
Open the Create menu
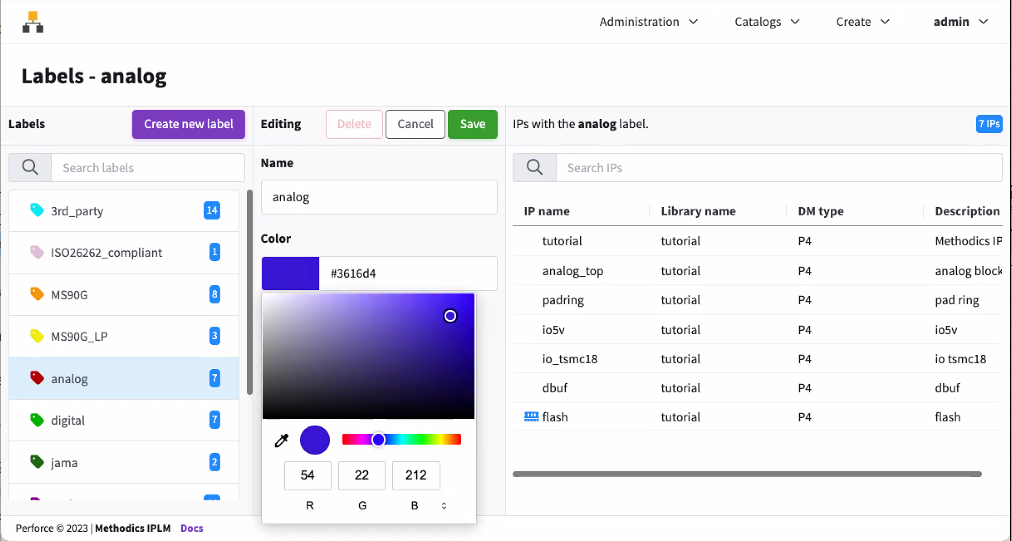click(862, 22)
